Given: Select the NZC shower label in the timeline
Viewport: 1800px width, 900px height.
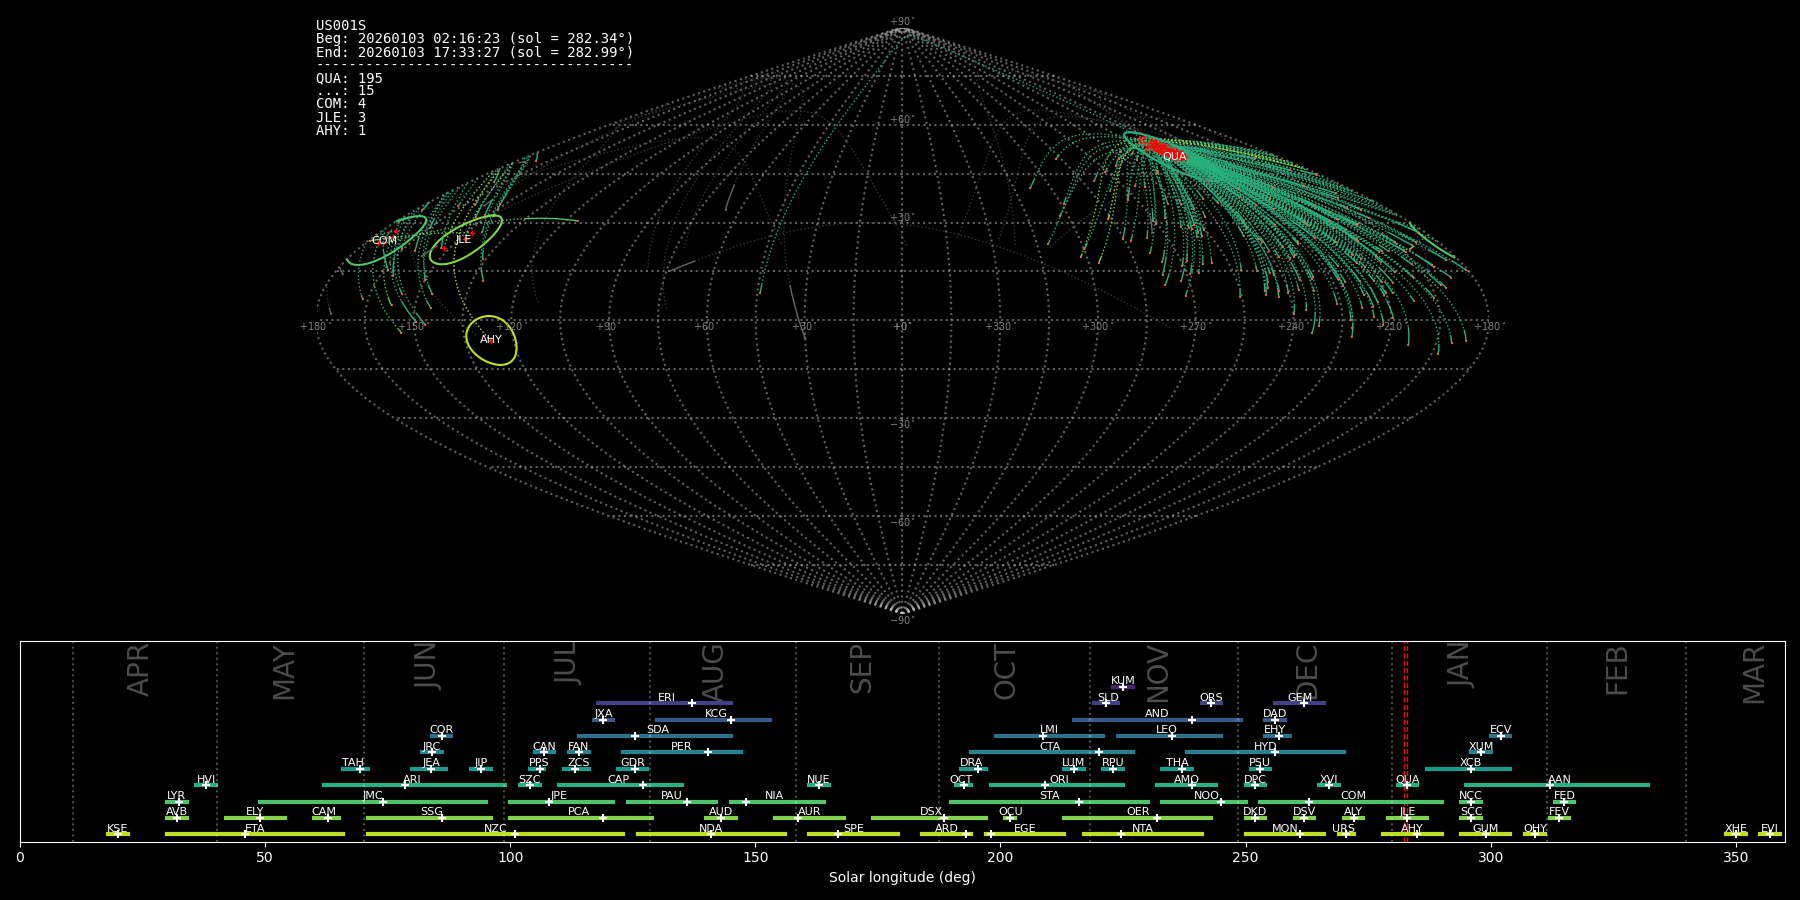Looking at the screenshot, I should point(495,829).
